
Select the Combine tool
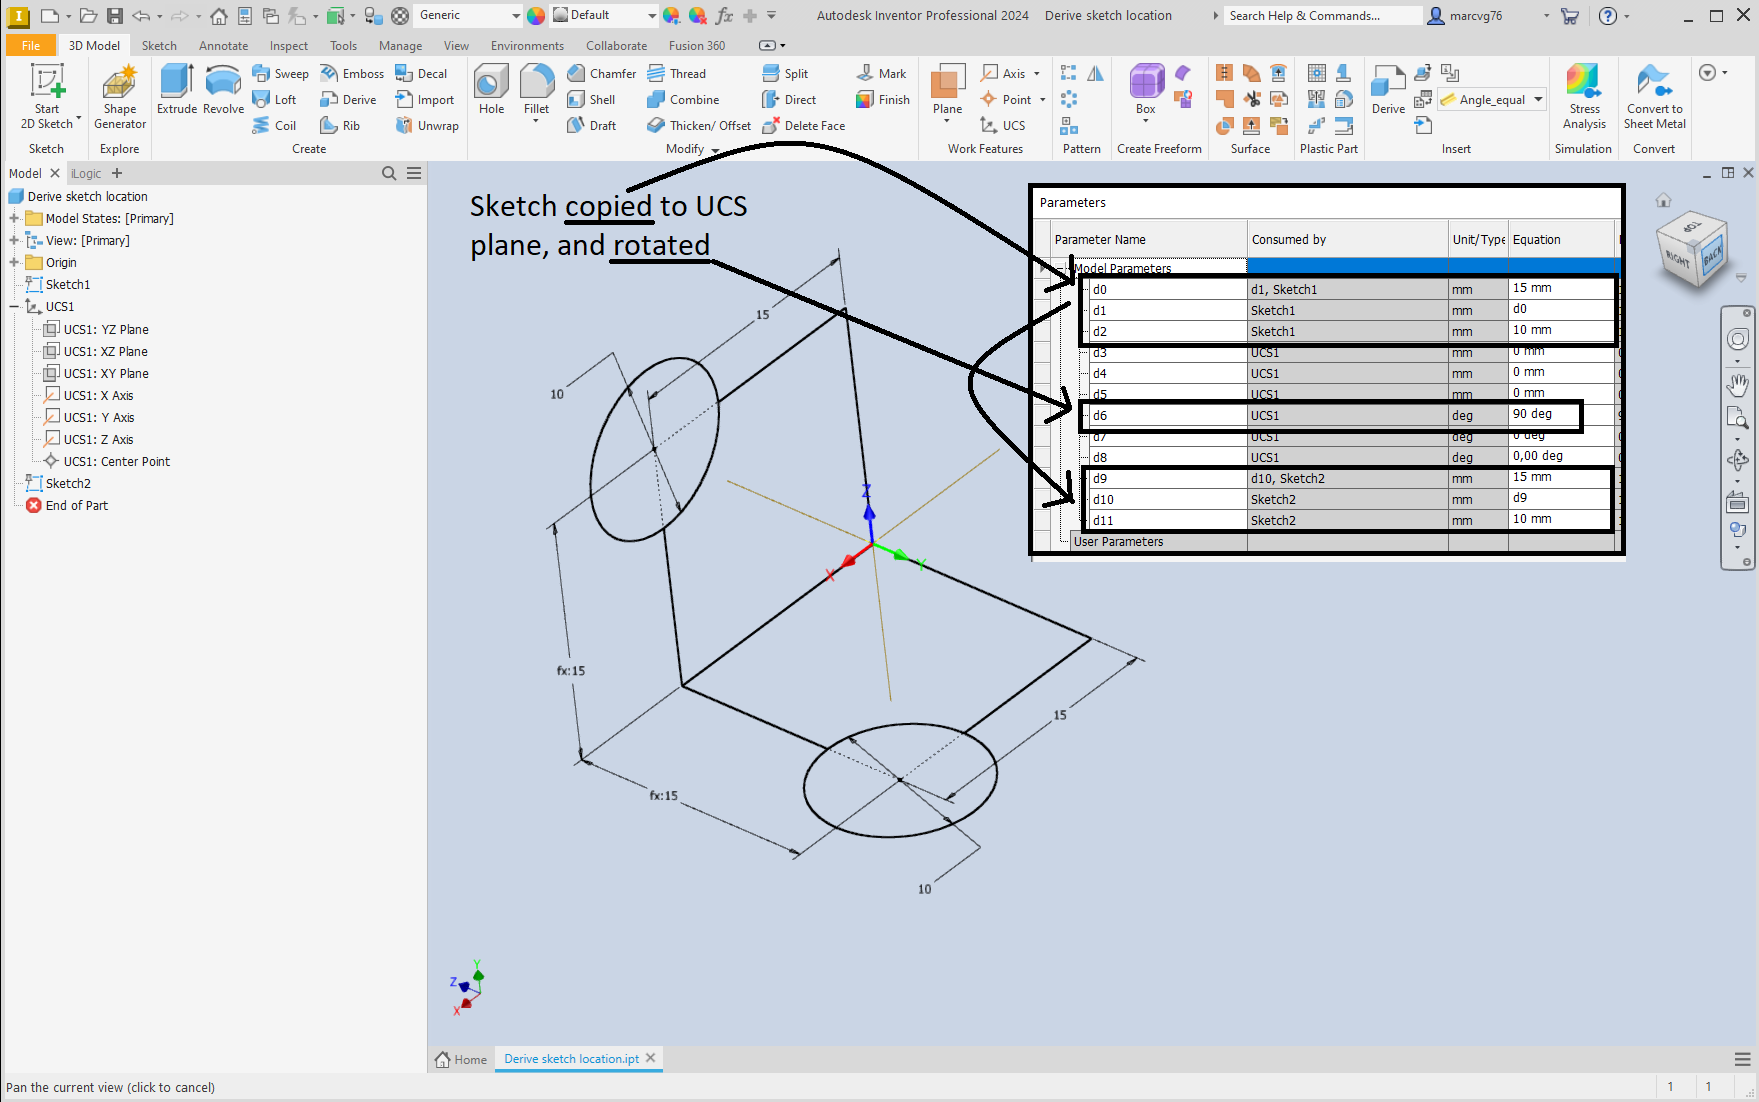point(686,99)
